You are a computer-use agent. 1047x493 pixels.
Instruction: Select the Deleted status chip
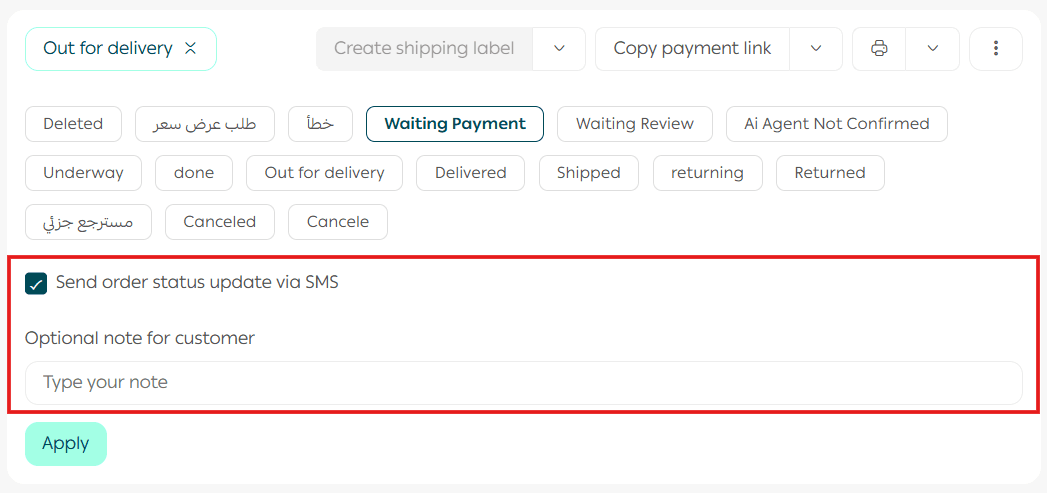point(73,124)
